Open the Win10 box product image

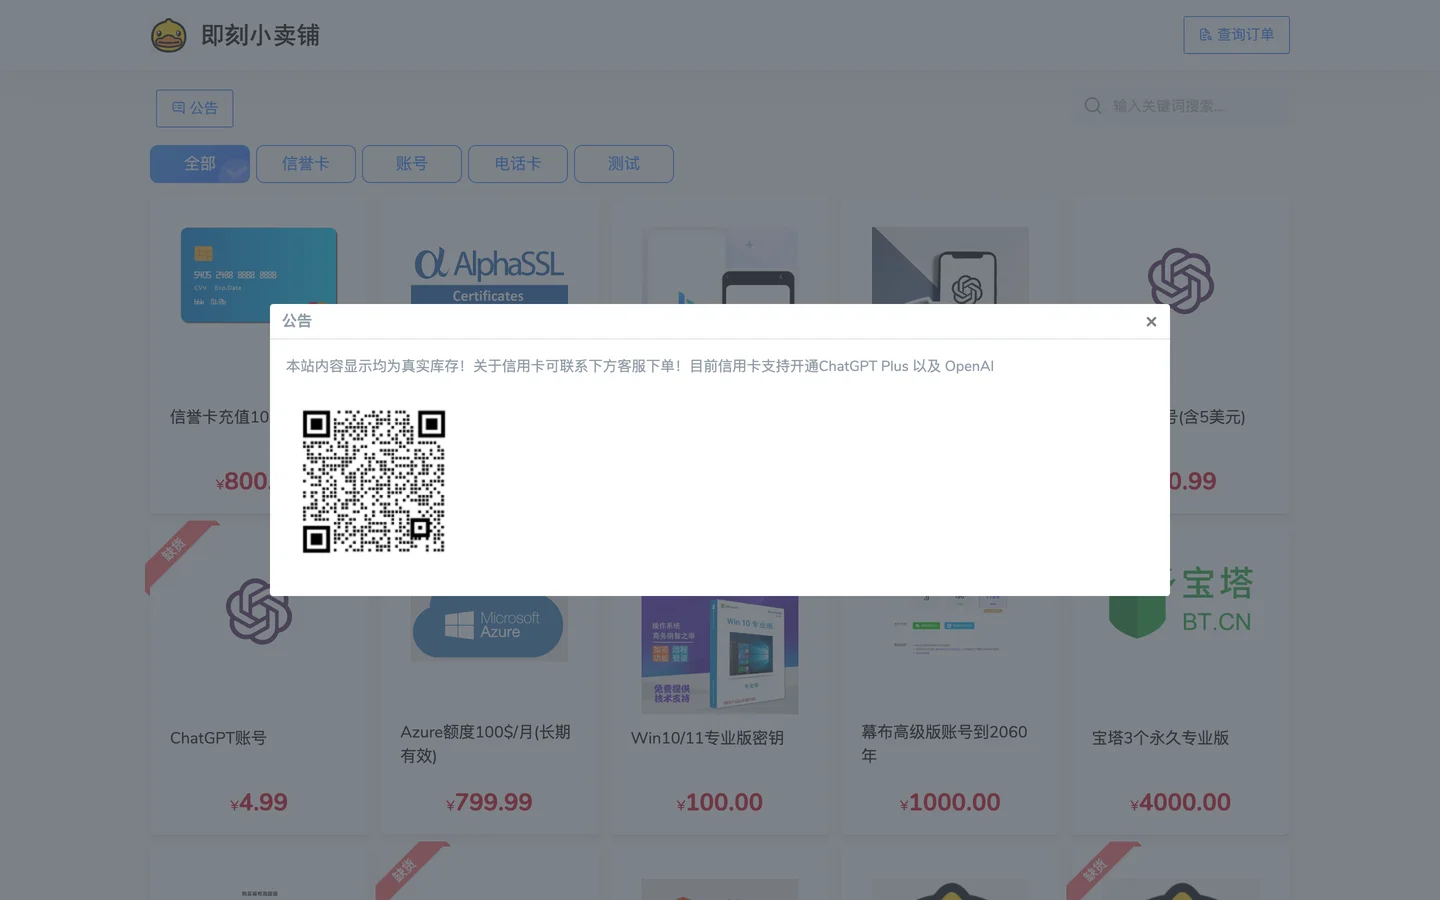pyautogui.click(x=720, y=655)
